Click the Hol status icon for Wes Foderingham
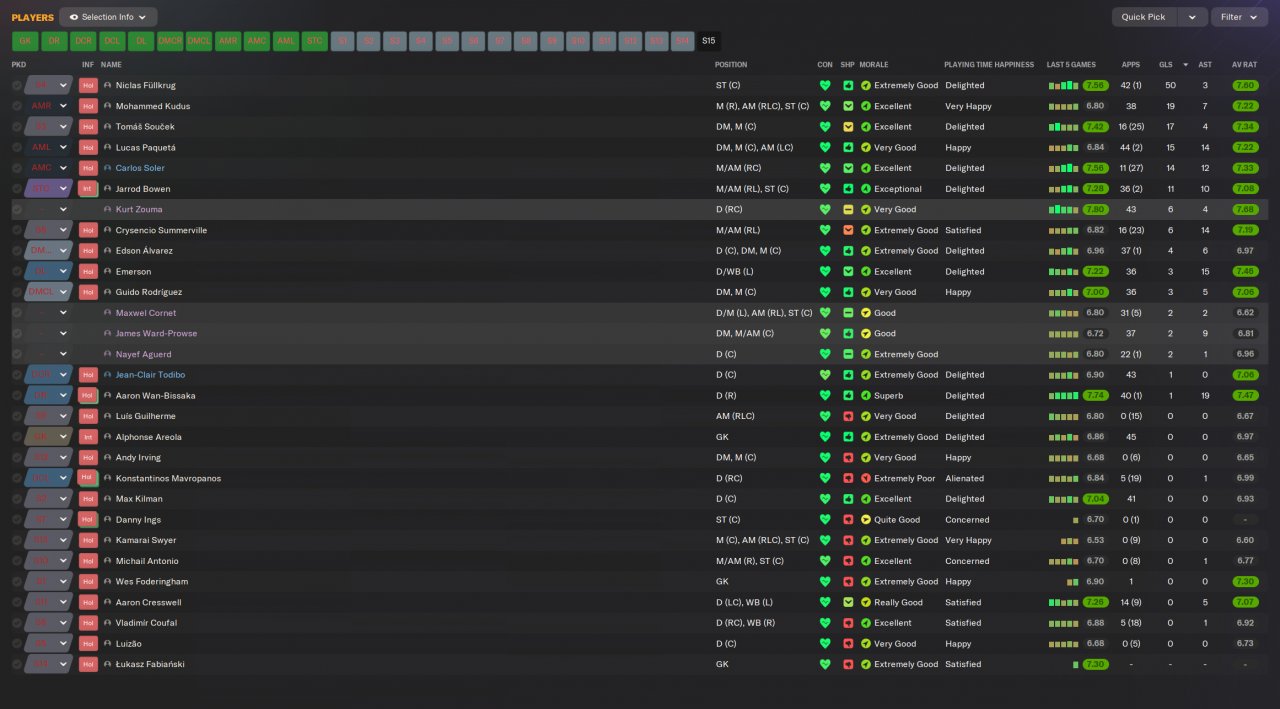This screenshot has height=709, width=1280. click(88, 581)
